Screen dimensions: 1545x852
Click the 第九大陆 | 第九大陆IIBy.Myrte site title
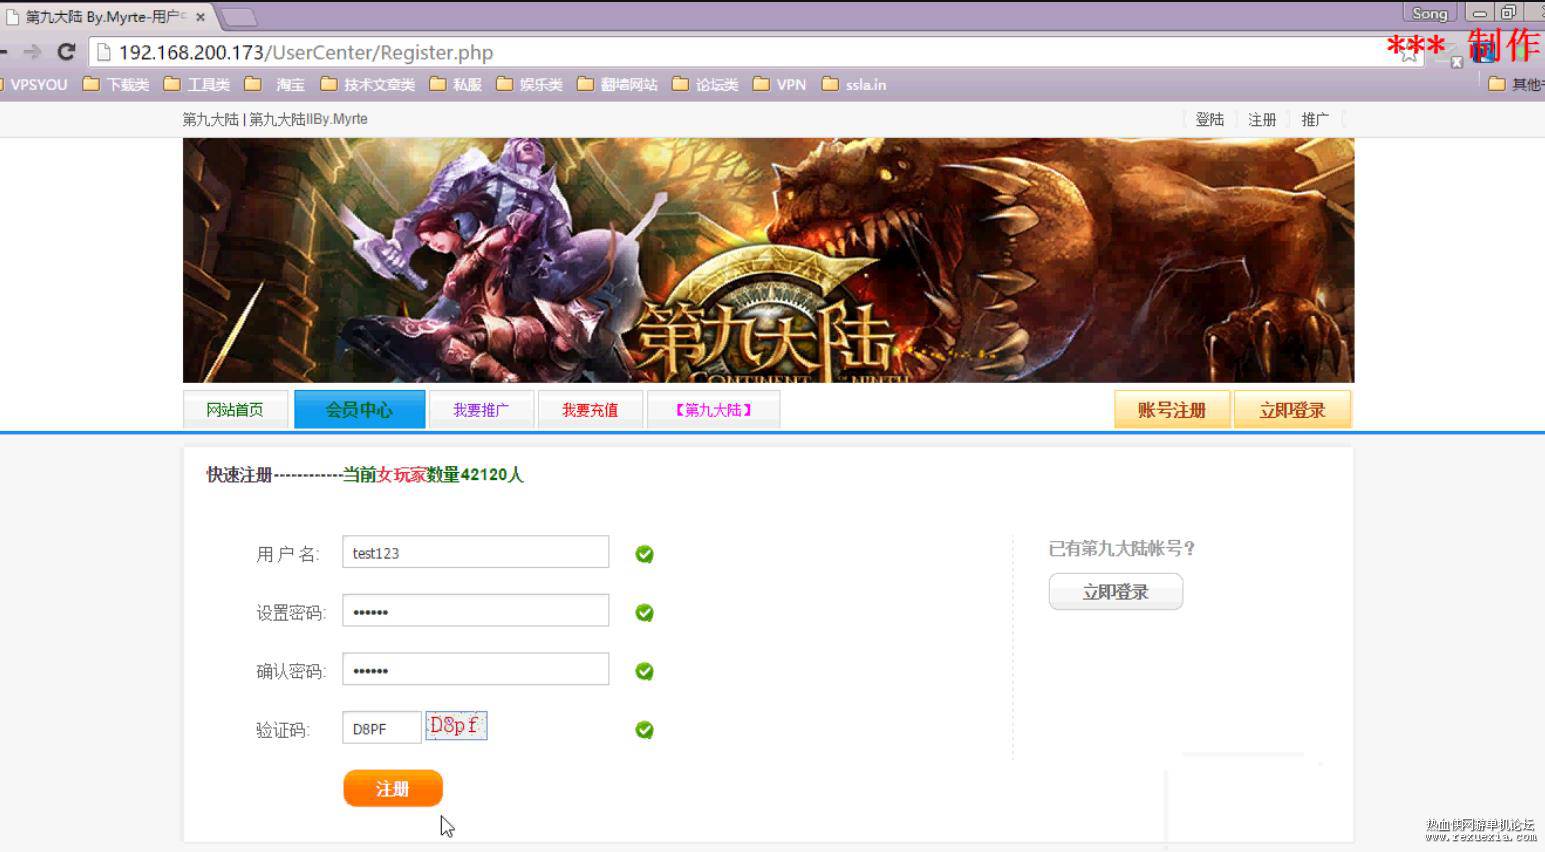[275, 119]
